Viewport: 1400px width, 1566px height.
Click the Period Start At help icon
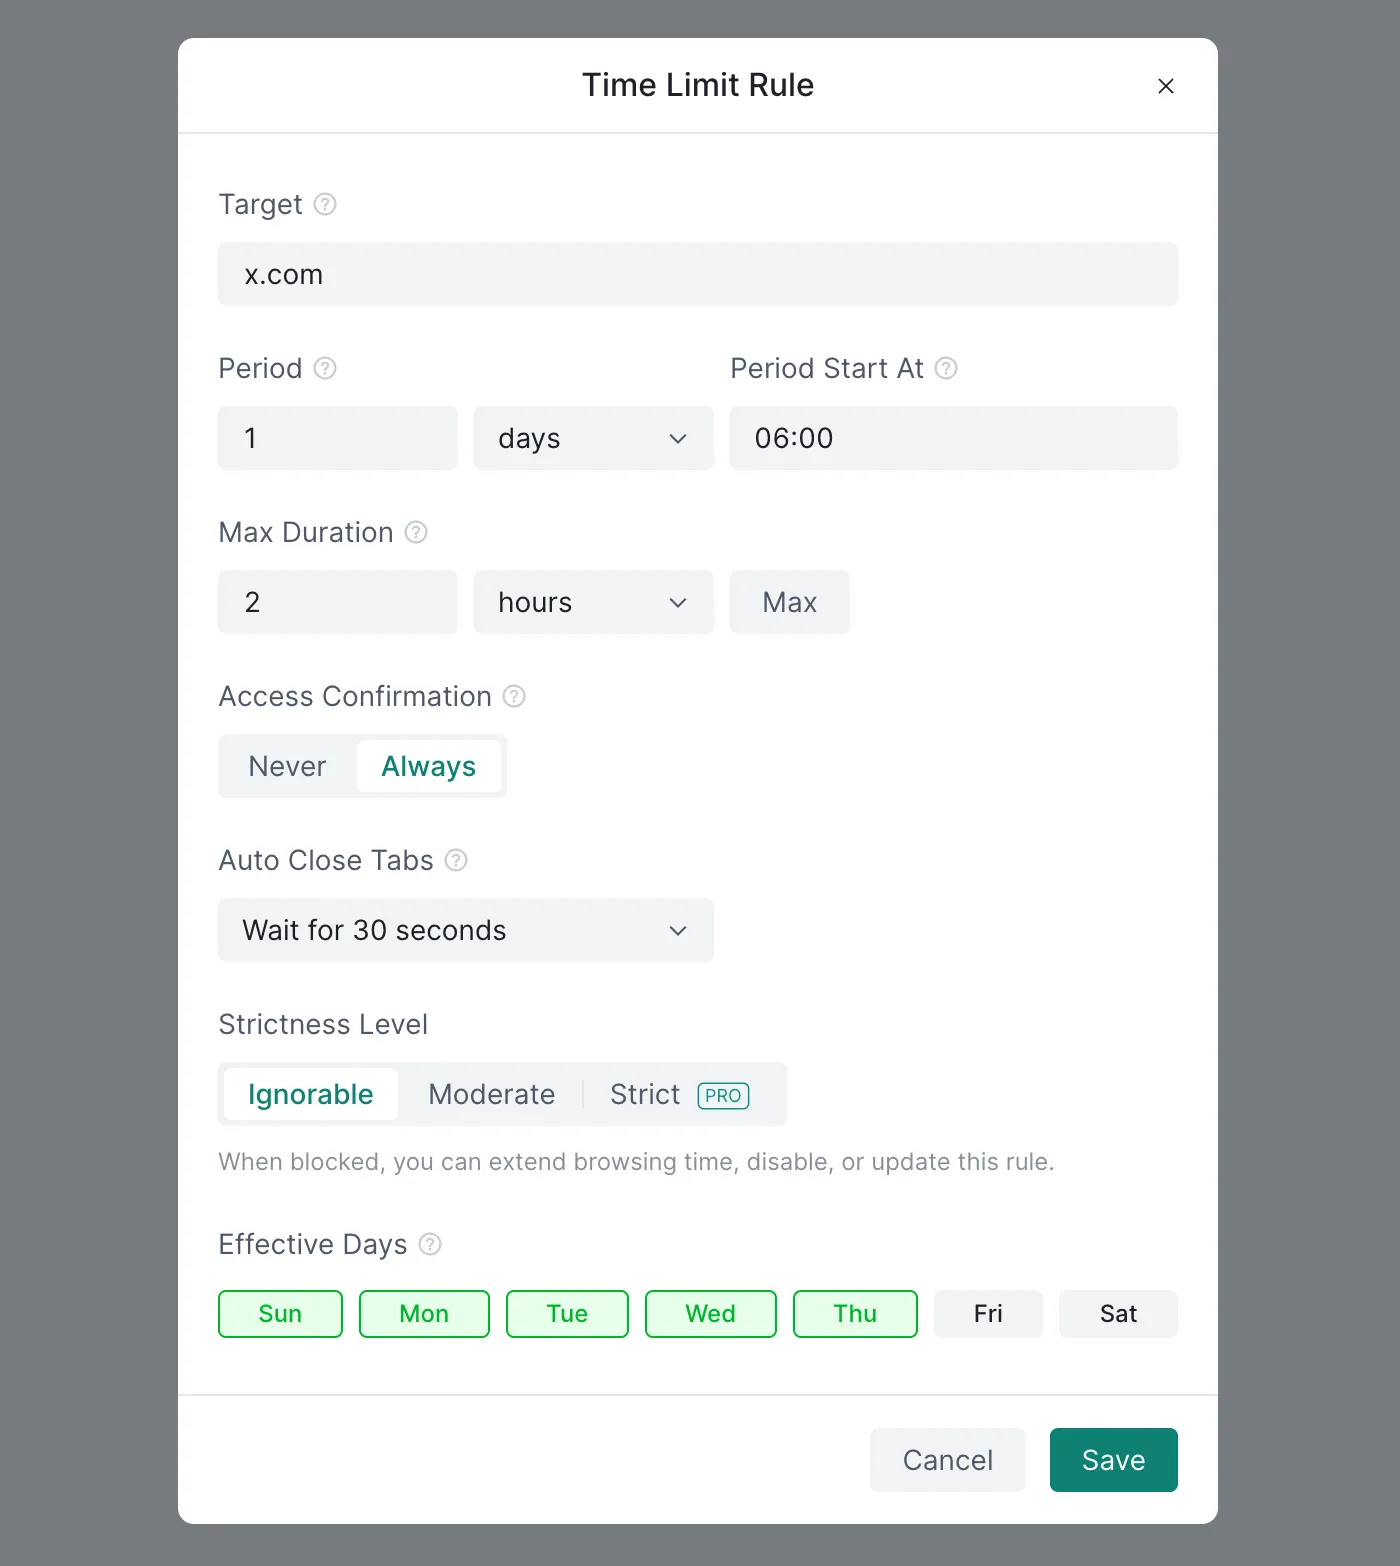(x=946, y=368)
